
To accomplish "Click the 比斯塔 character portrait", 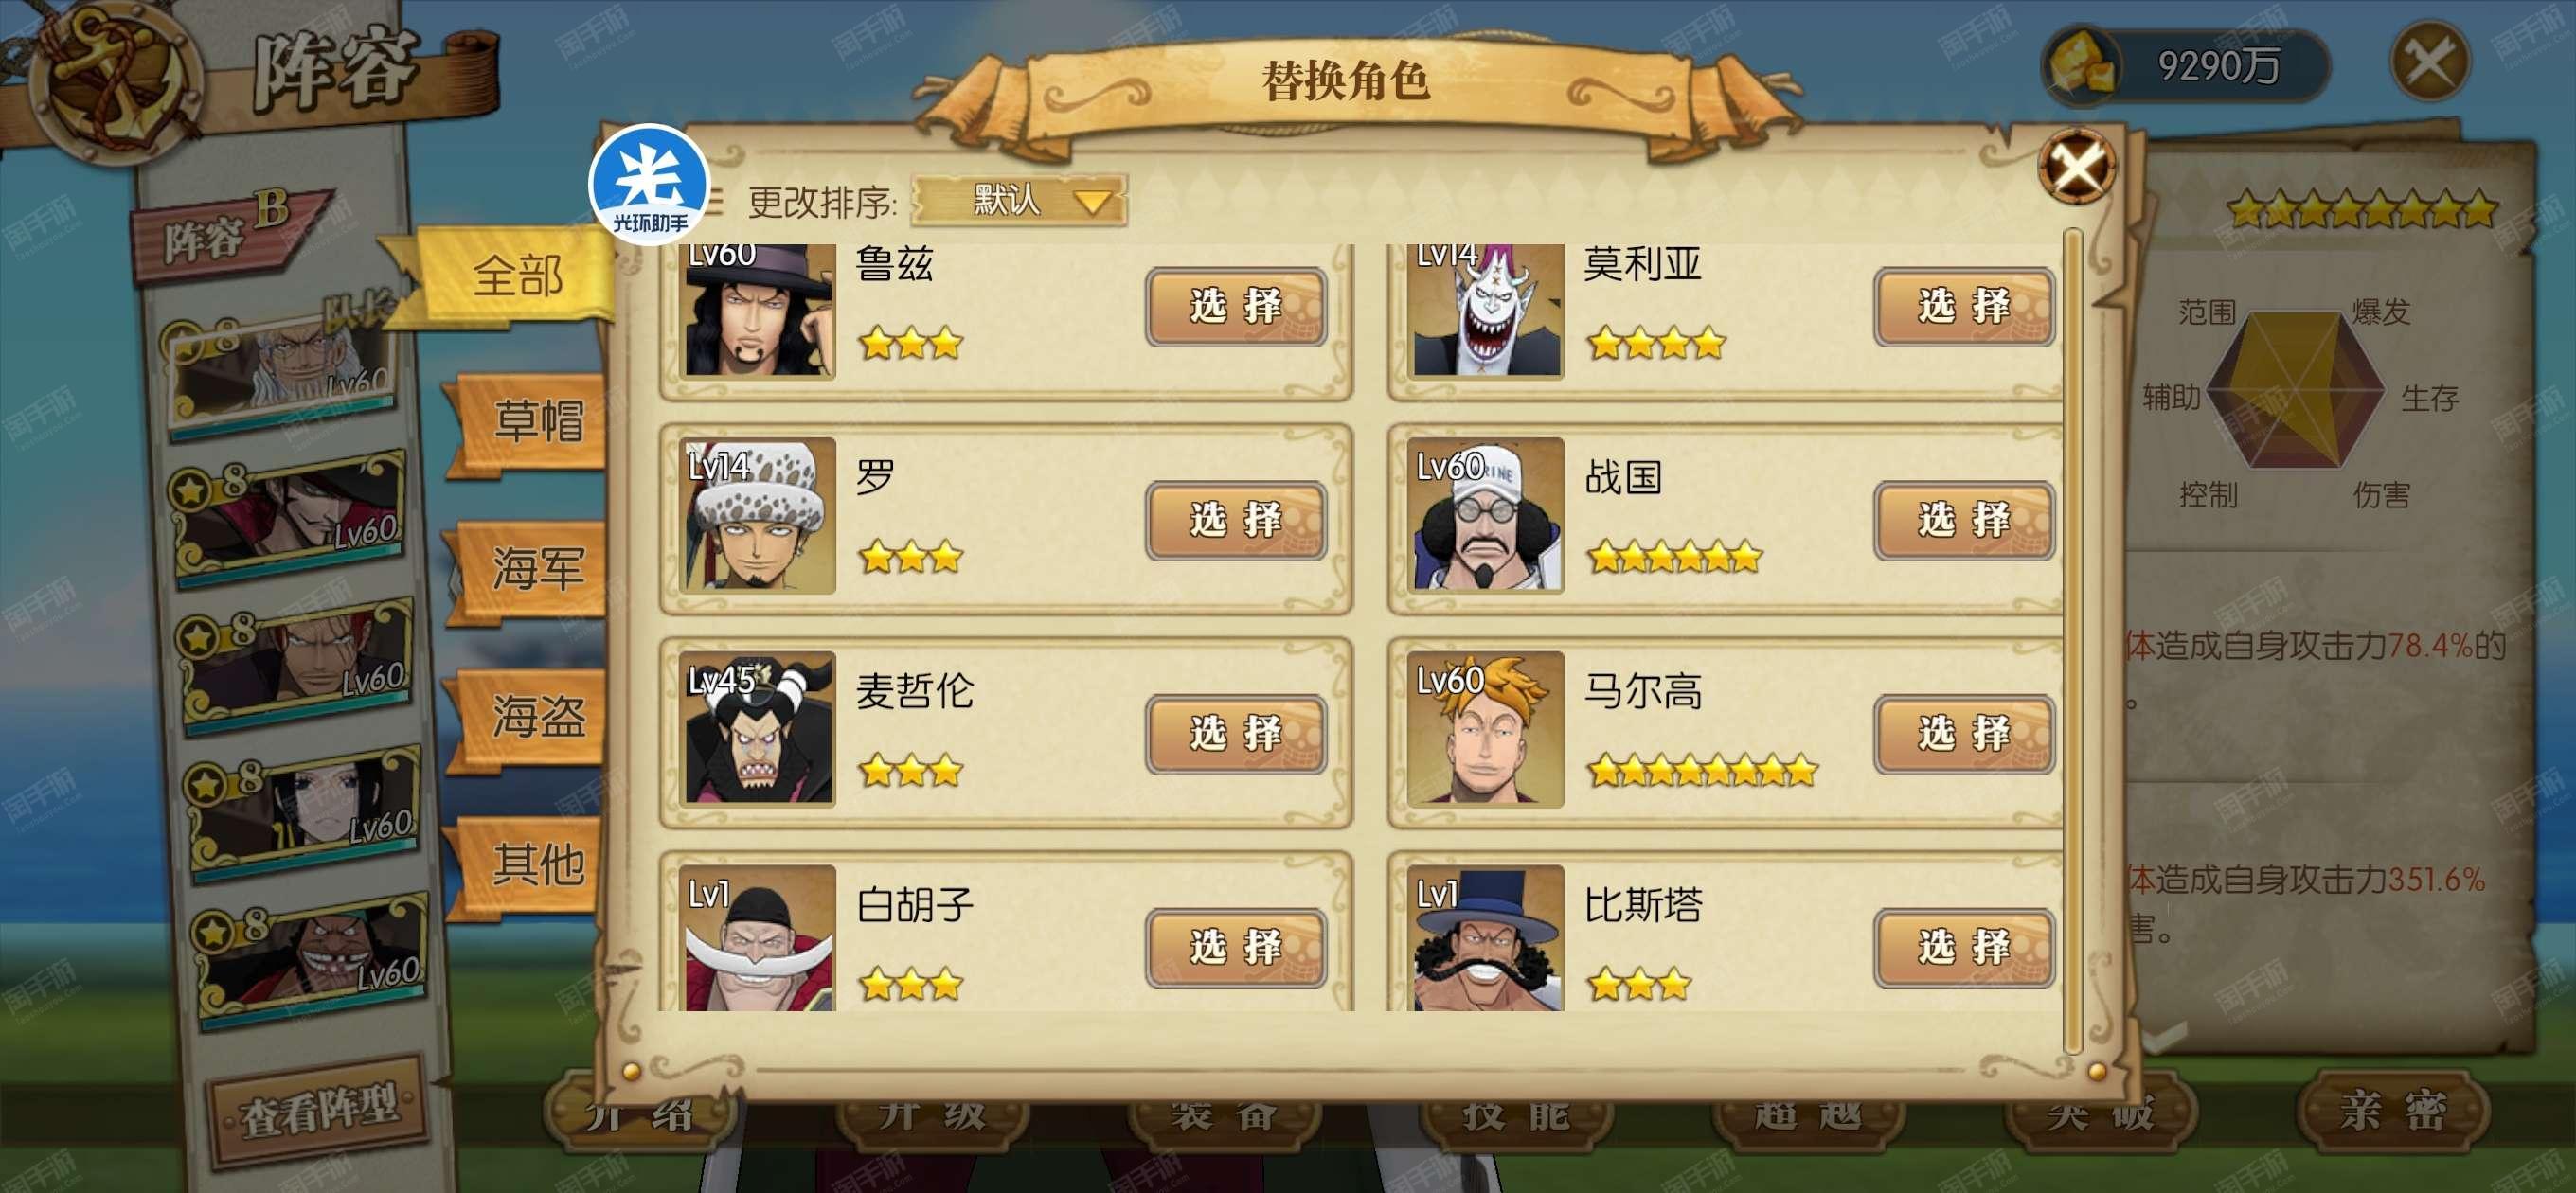I will coord(1486,938).
